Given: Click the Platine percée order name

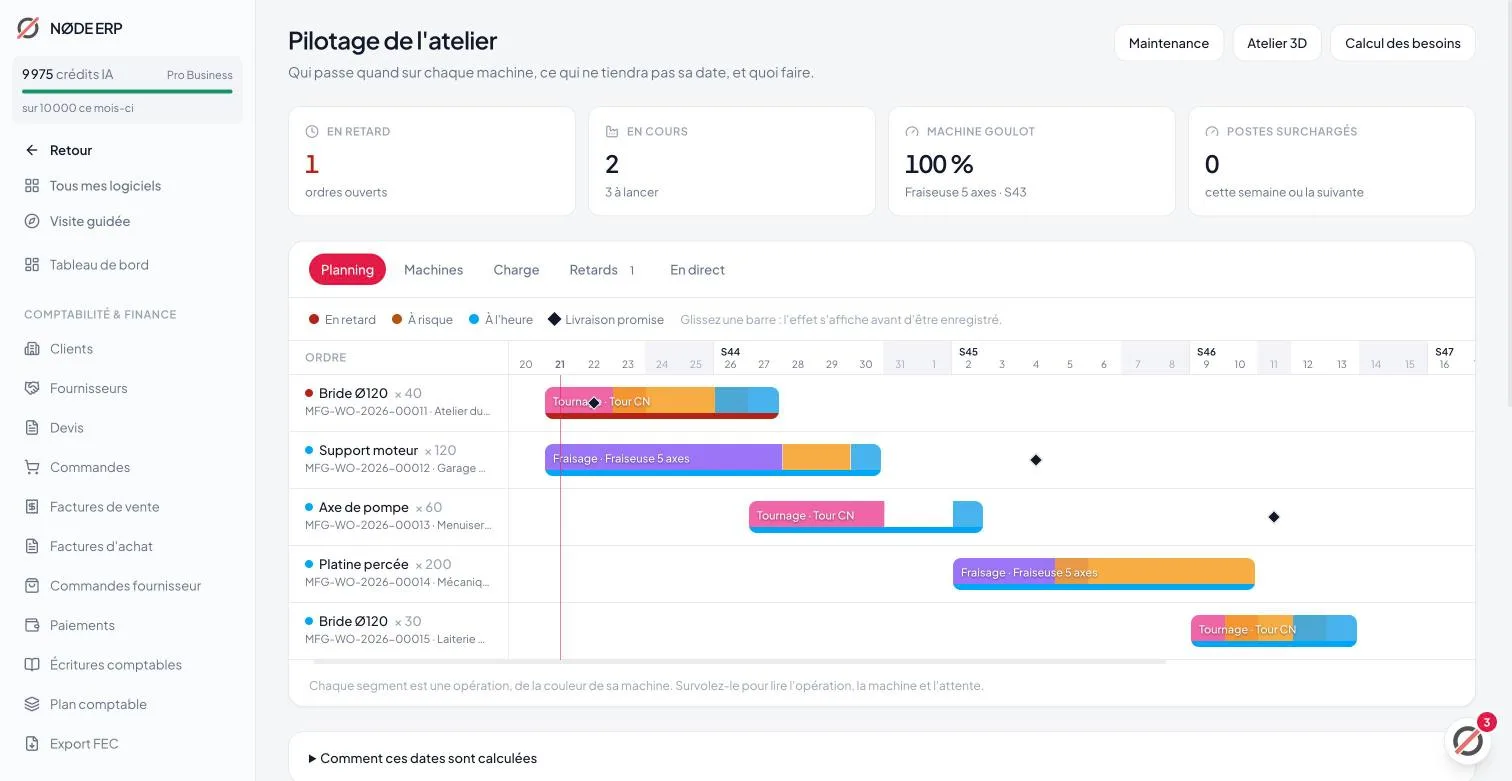Looking at the screenshot, I should click(364, 564).
